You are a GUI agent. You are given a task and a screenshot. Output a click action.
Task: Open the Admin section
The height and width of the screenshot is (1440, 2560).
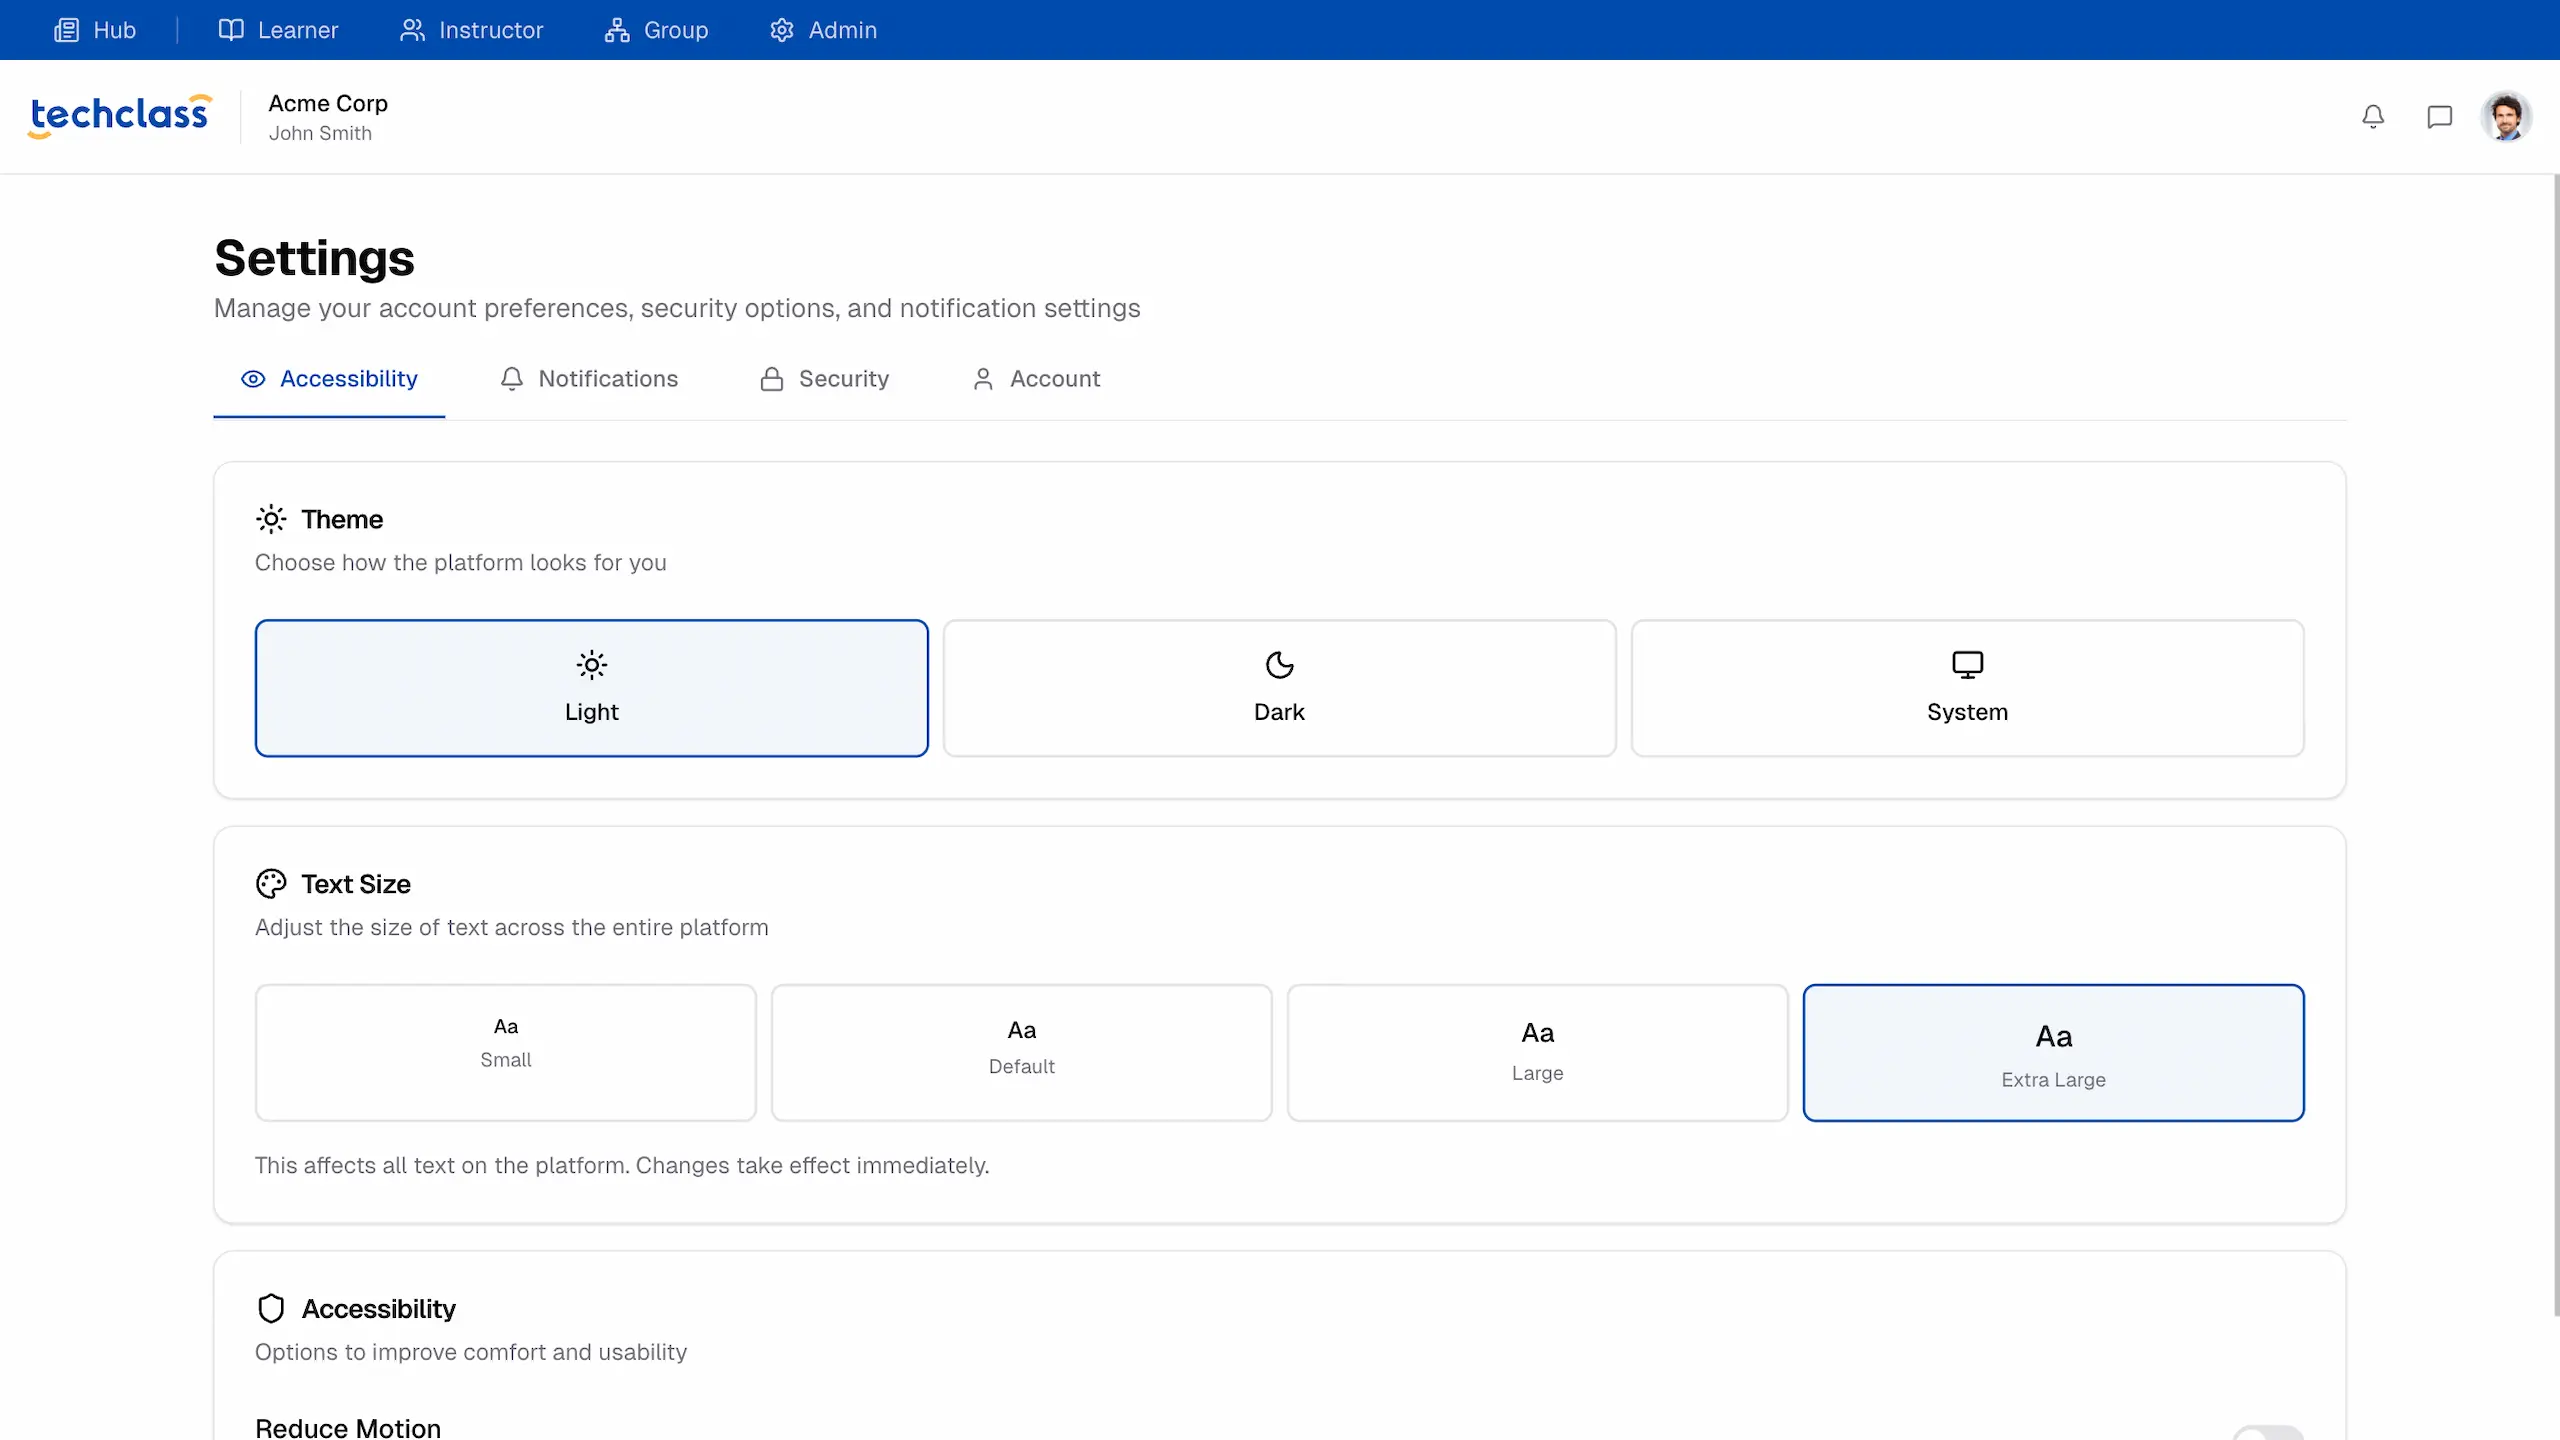pyautogui.click(x=823, y=30)
